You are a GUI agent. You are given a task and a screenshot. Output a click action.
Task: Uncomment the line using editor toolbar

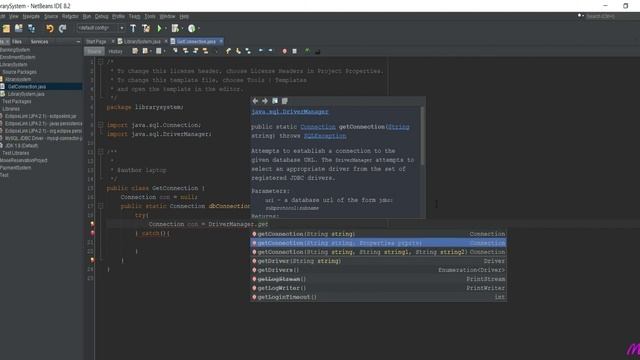click(x=317, y=51)
